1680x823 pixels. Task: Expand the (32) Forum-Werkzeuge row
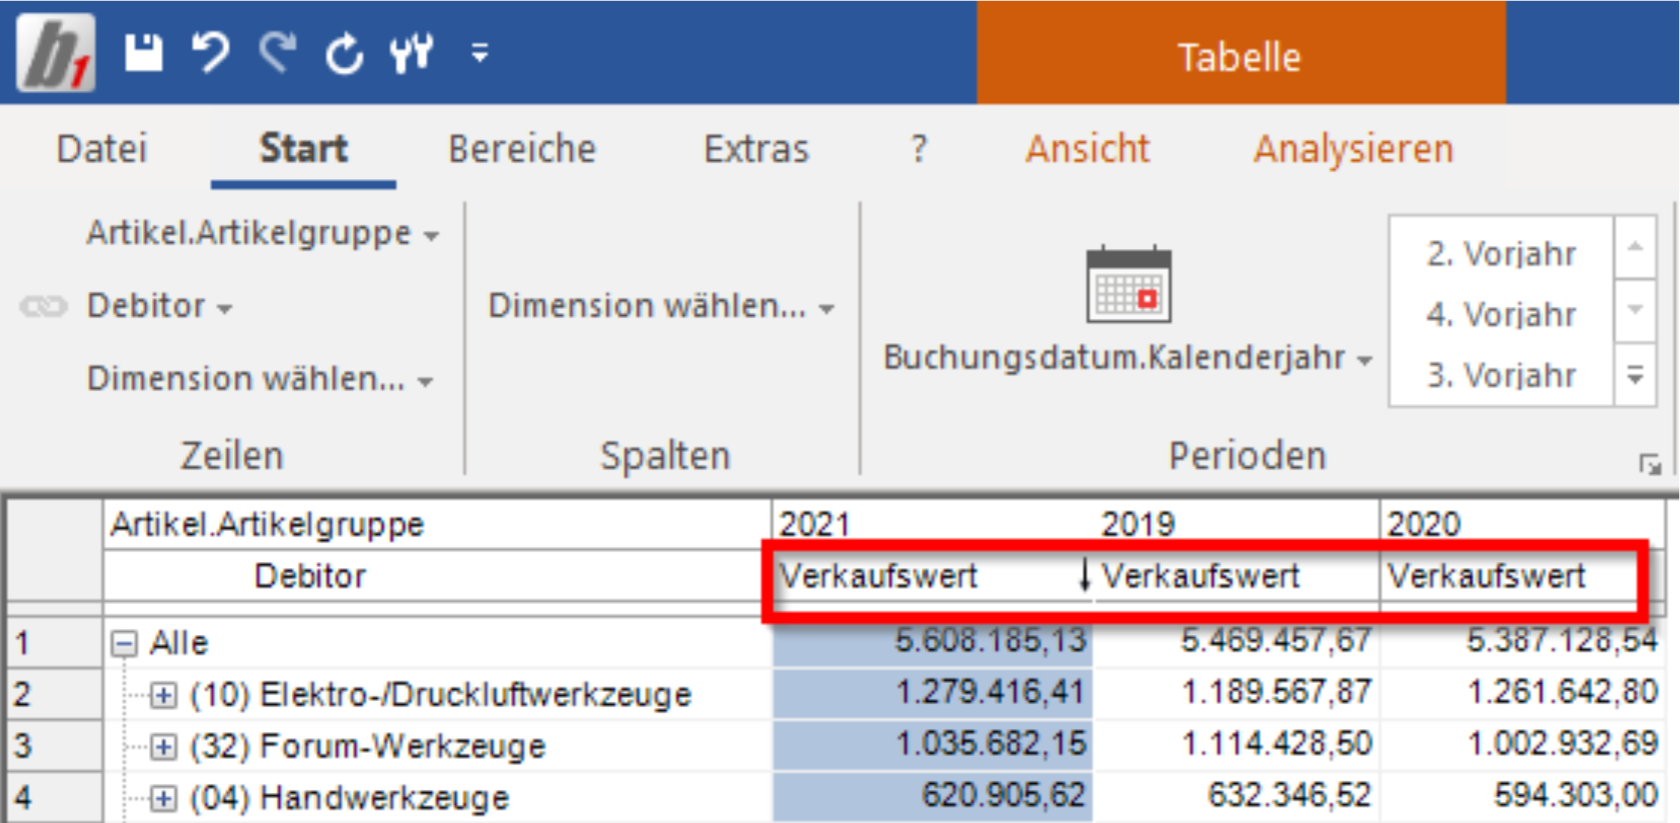164,747
